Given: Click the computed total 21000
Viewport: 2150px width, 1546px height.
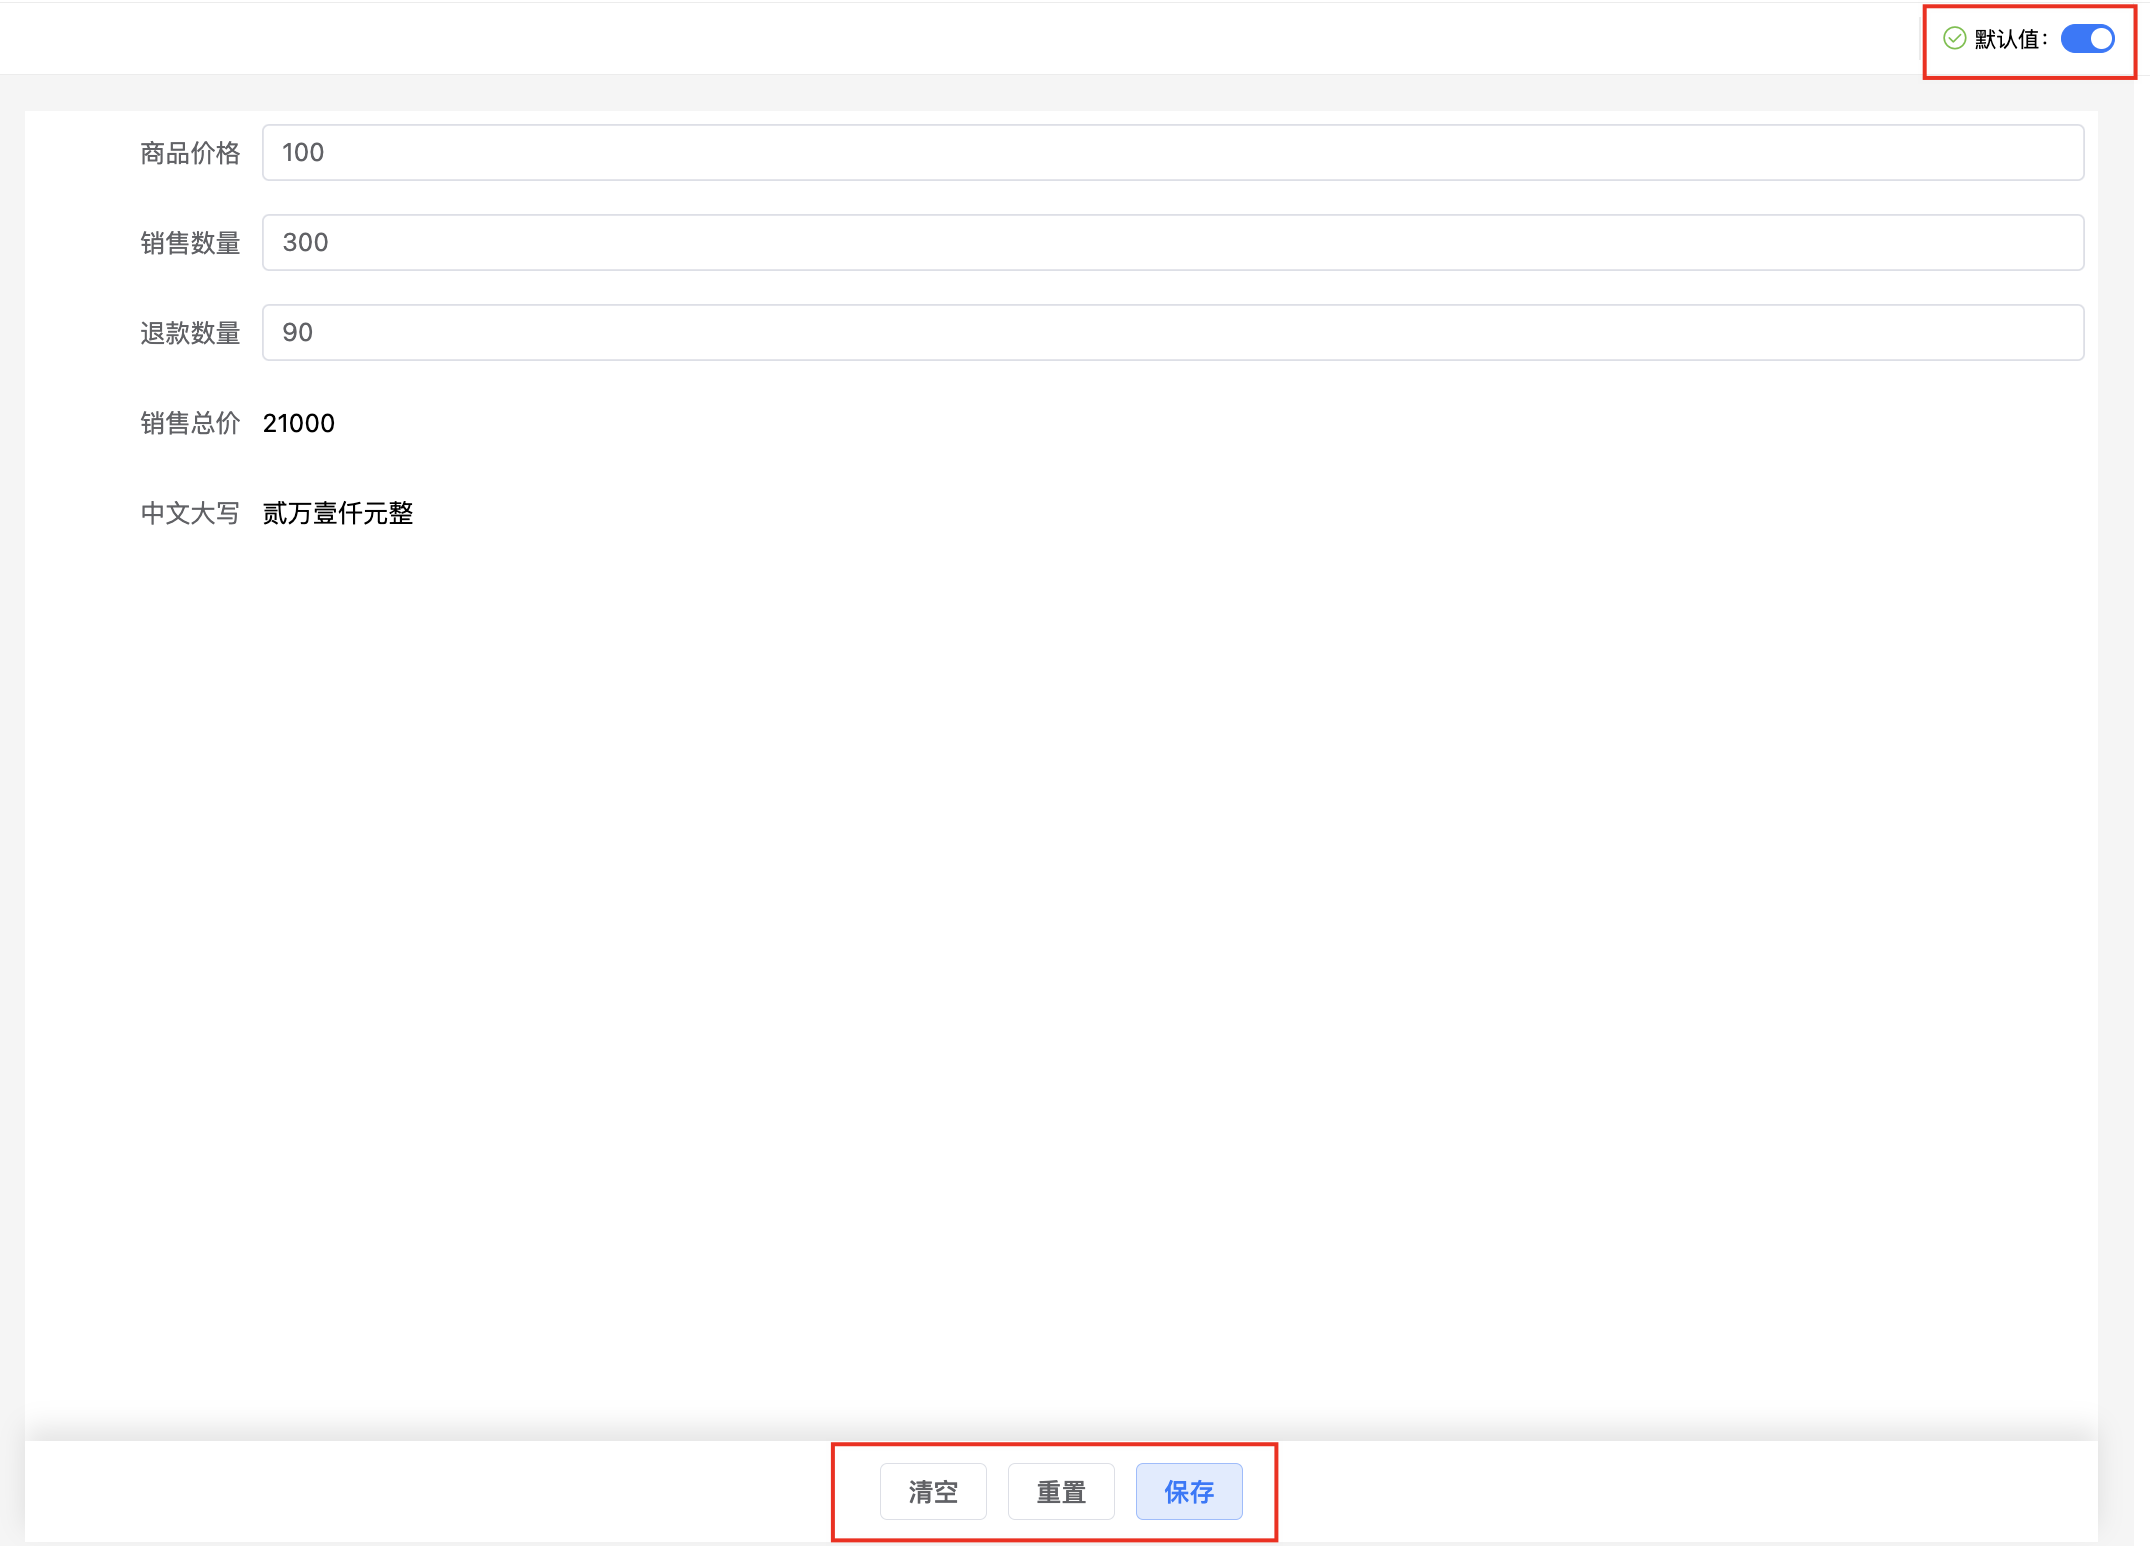Looking at the screenshot, I should pos(299,423).
